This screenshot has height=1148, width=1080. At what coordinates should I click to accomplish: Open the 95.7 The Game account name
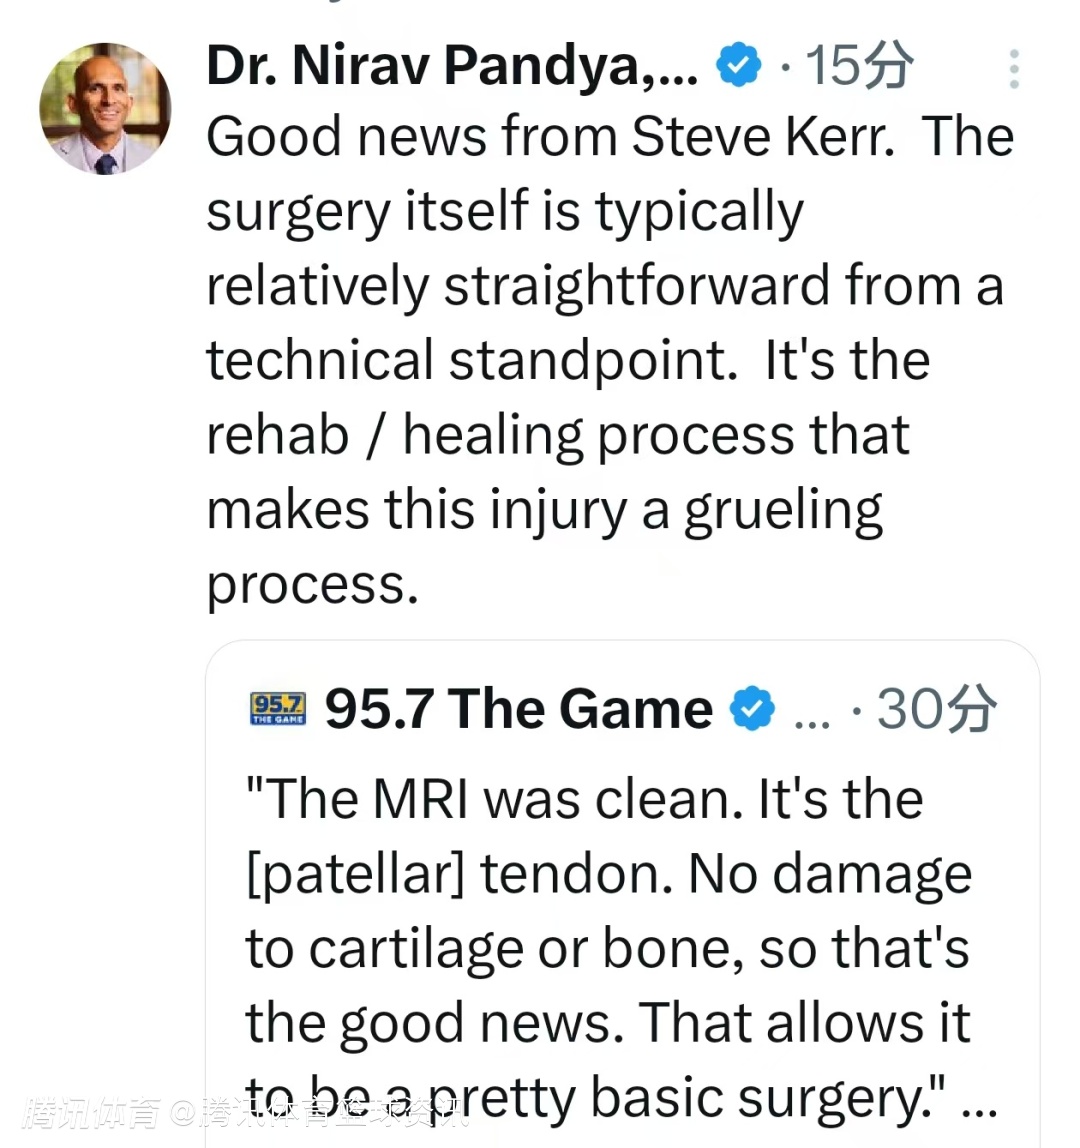pyautogui.click(x=518, y=709)
